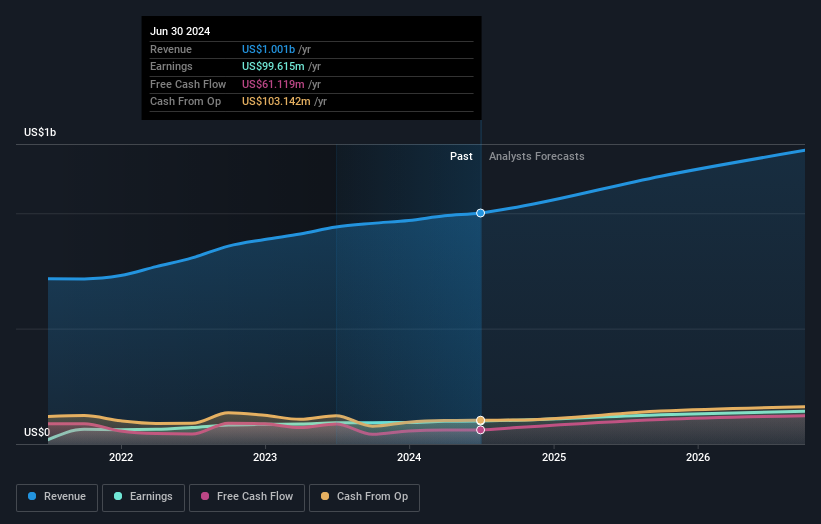The width and height of the screenshot is (821, 524).
Task: Click the Revenue row label in tooltip
Action: click(171, 49)
